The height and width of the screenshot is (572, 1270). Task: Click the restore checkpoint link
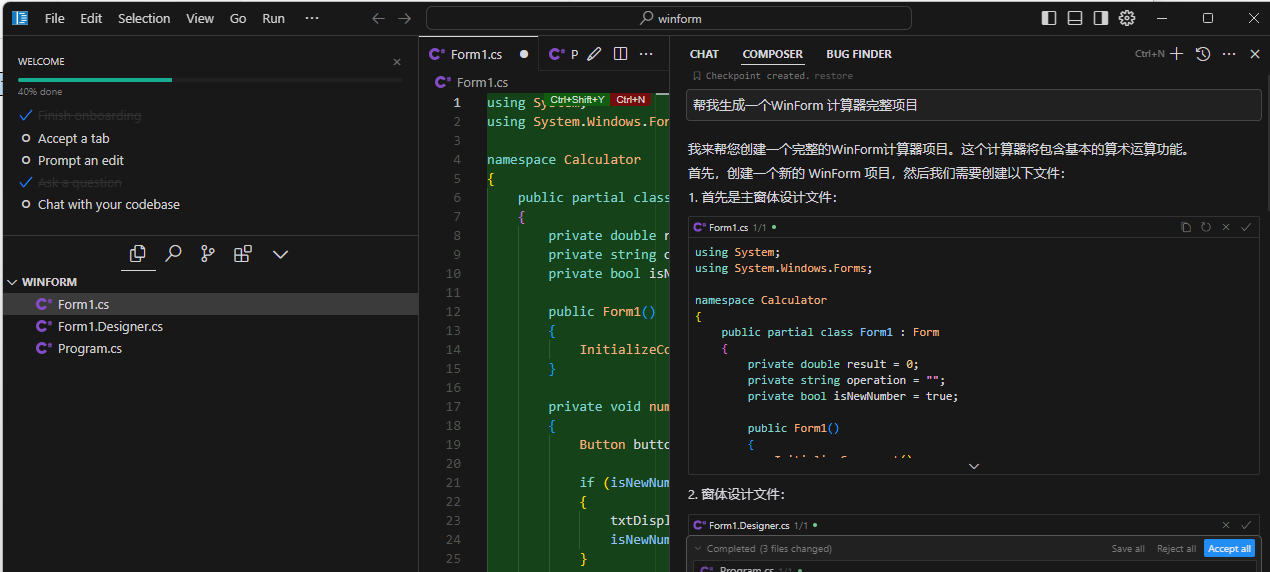834,76
